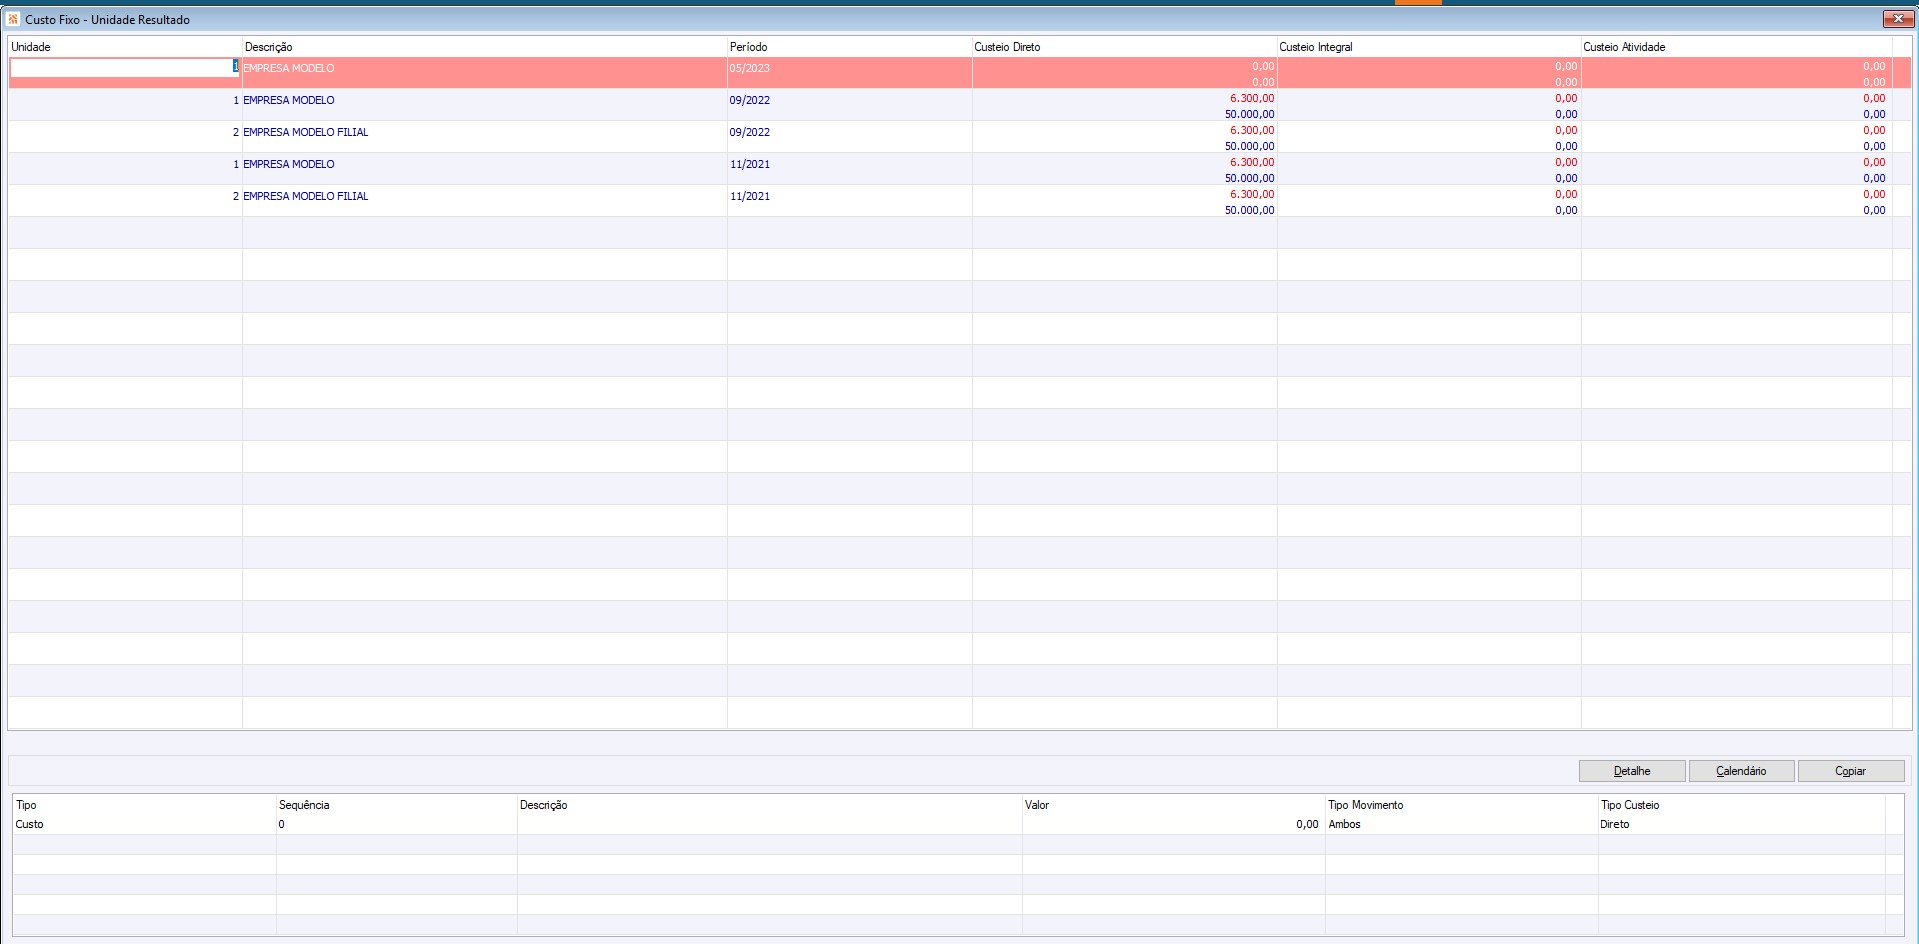
Task: Click the Copiar button
Action: coord(1851,771)
